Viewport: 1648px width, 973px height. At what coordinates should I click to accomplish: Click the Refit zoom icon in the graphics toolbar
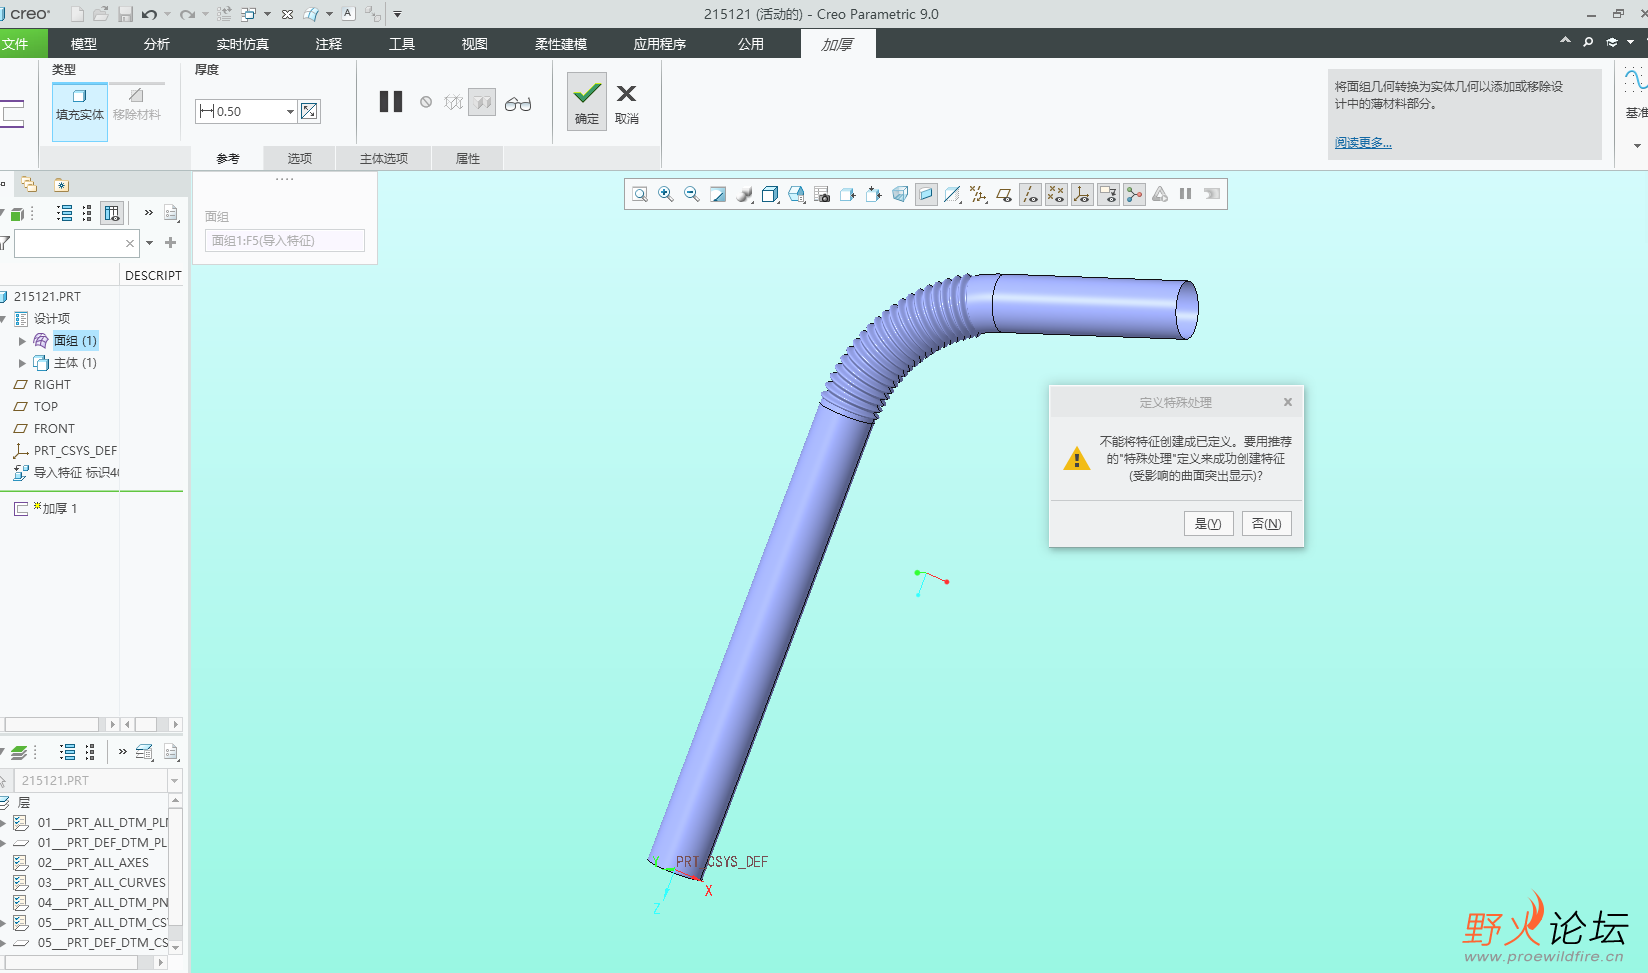pyautogui.click(x=640, y=194)
